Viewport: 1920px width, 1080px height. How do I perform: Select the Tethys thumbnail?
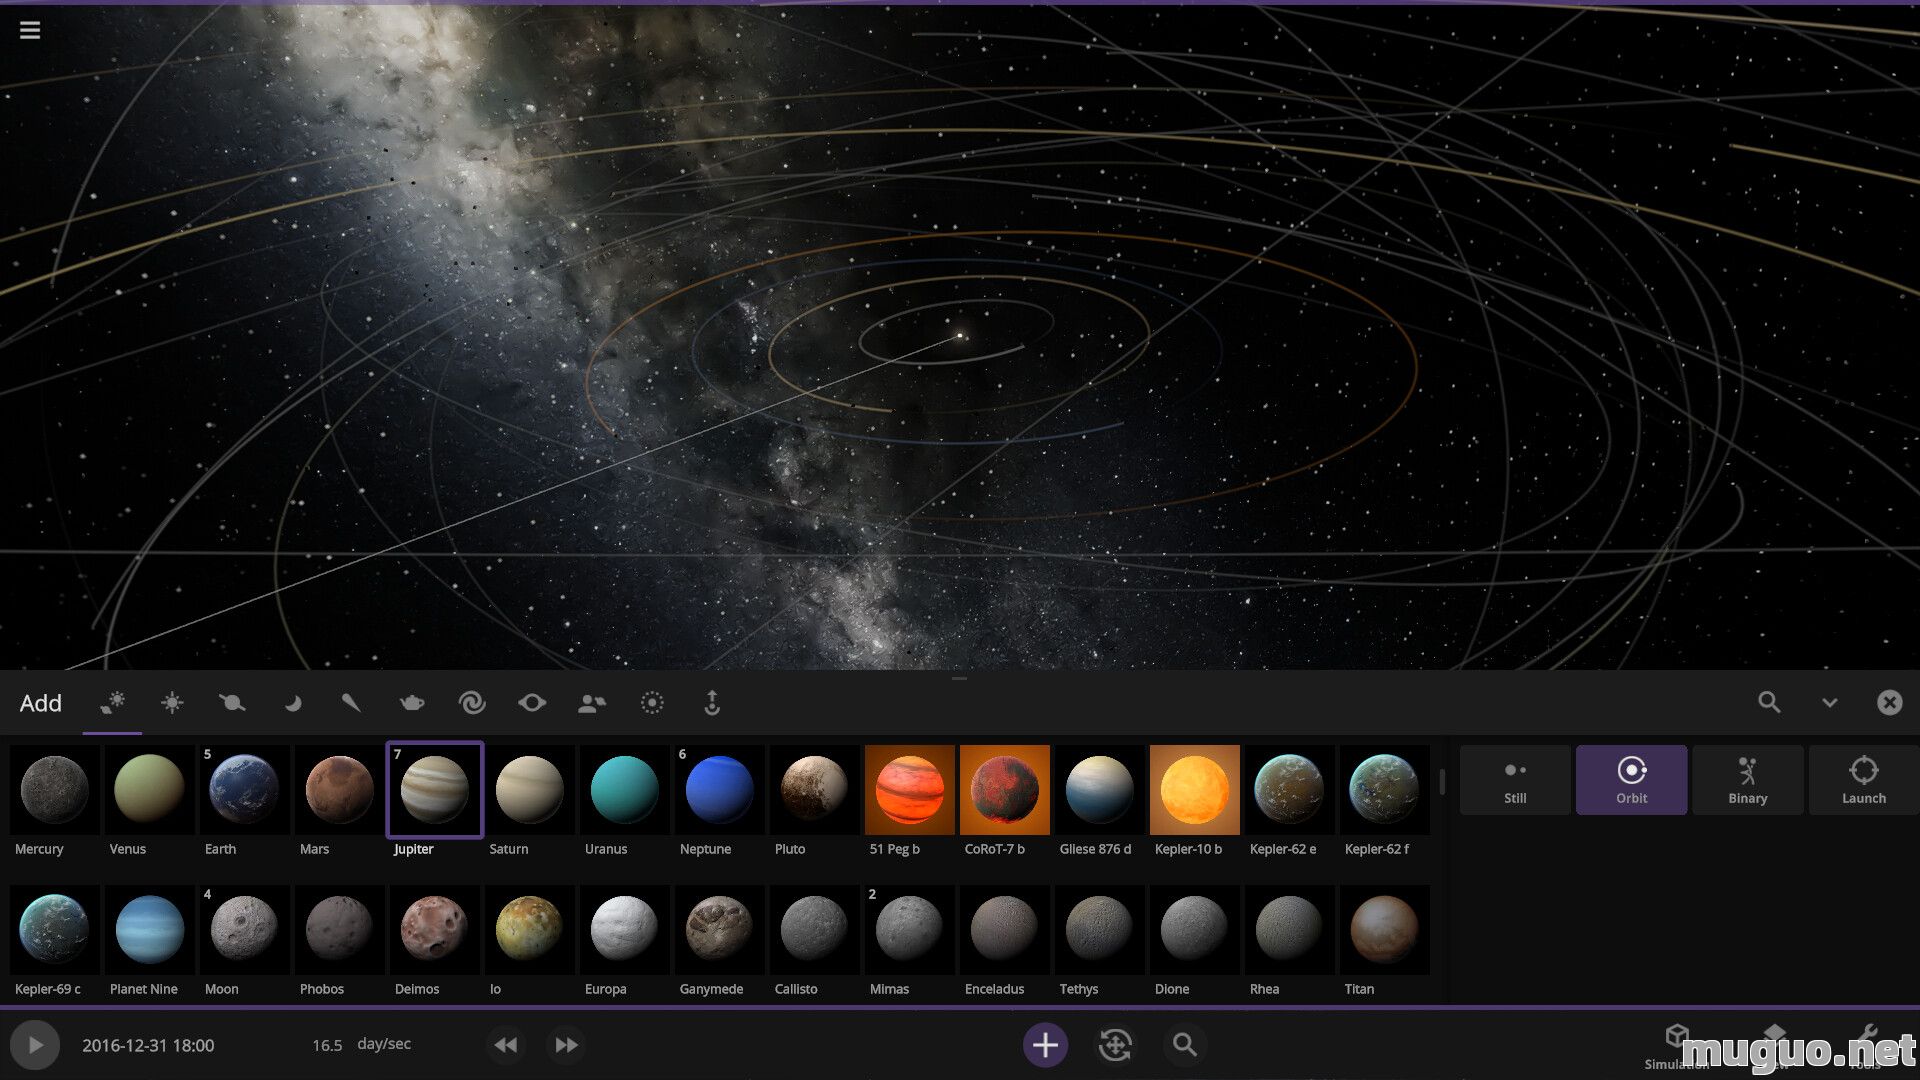pyautogui.click(x=1099, y=930)
